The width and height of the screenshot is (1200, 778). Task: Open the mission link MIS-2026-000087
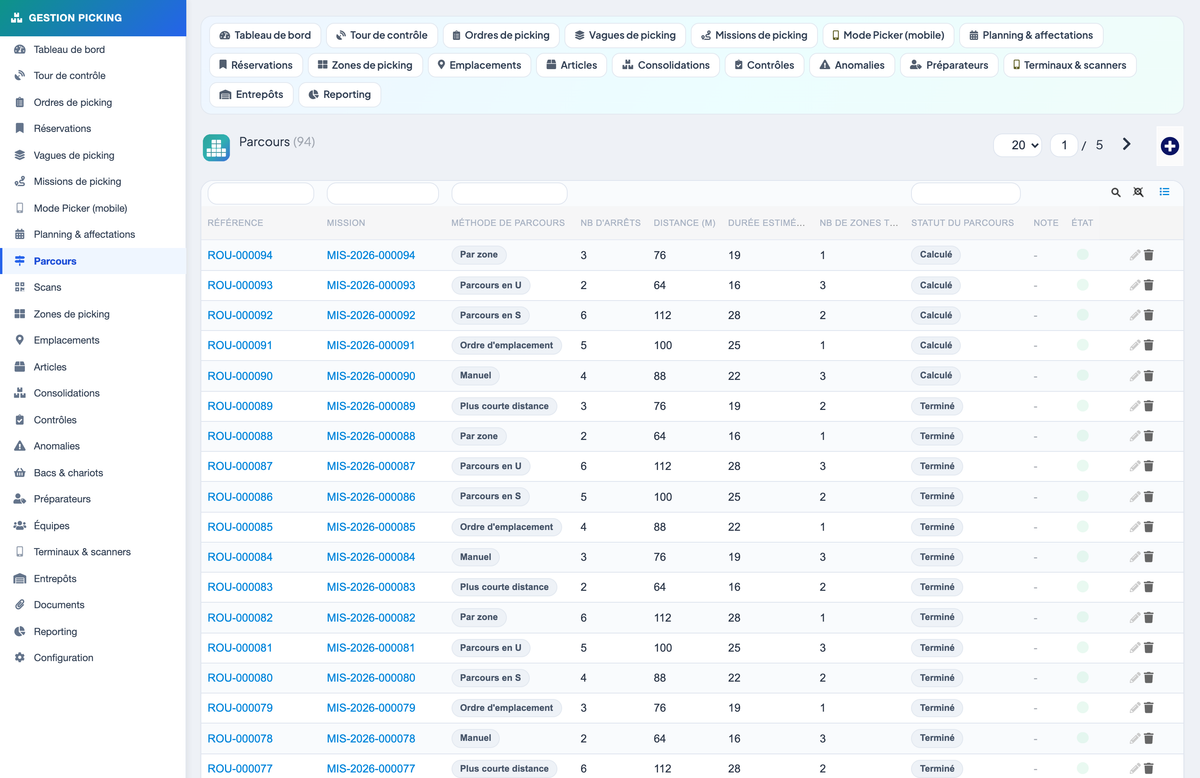click(x=371, y=466)
